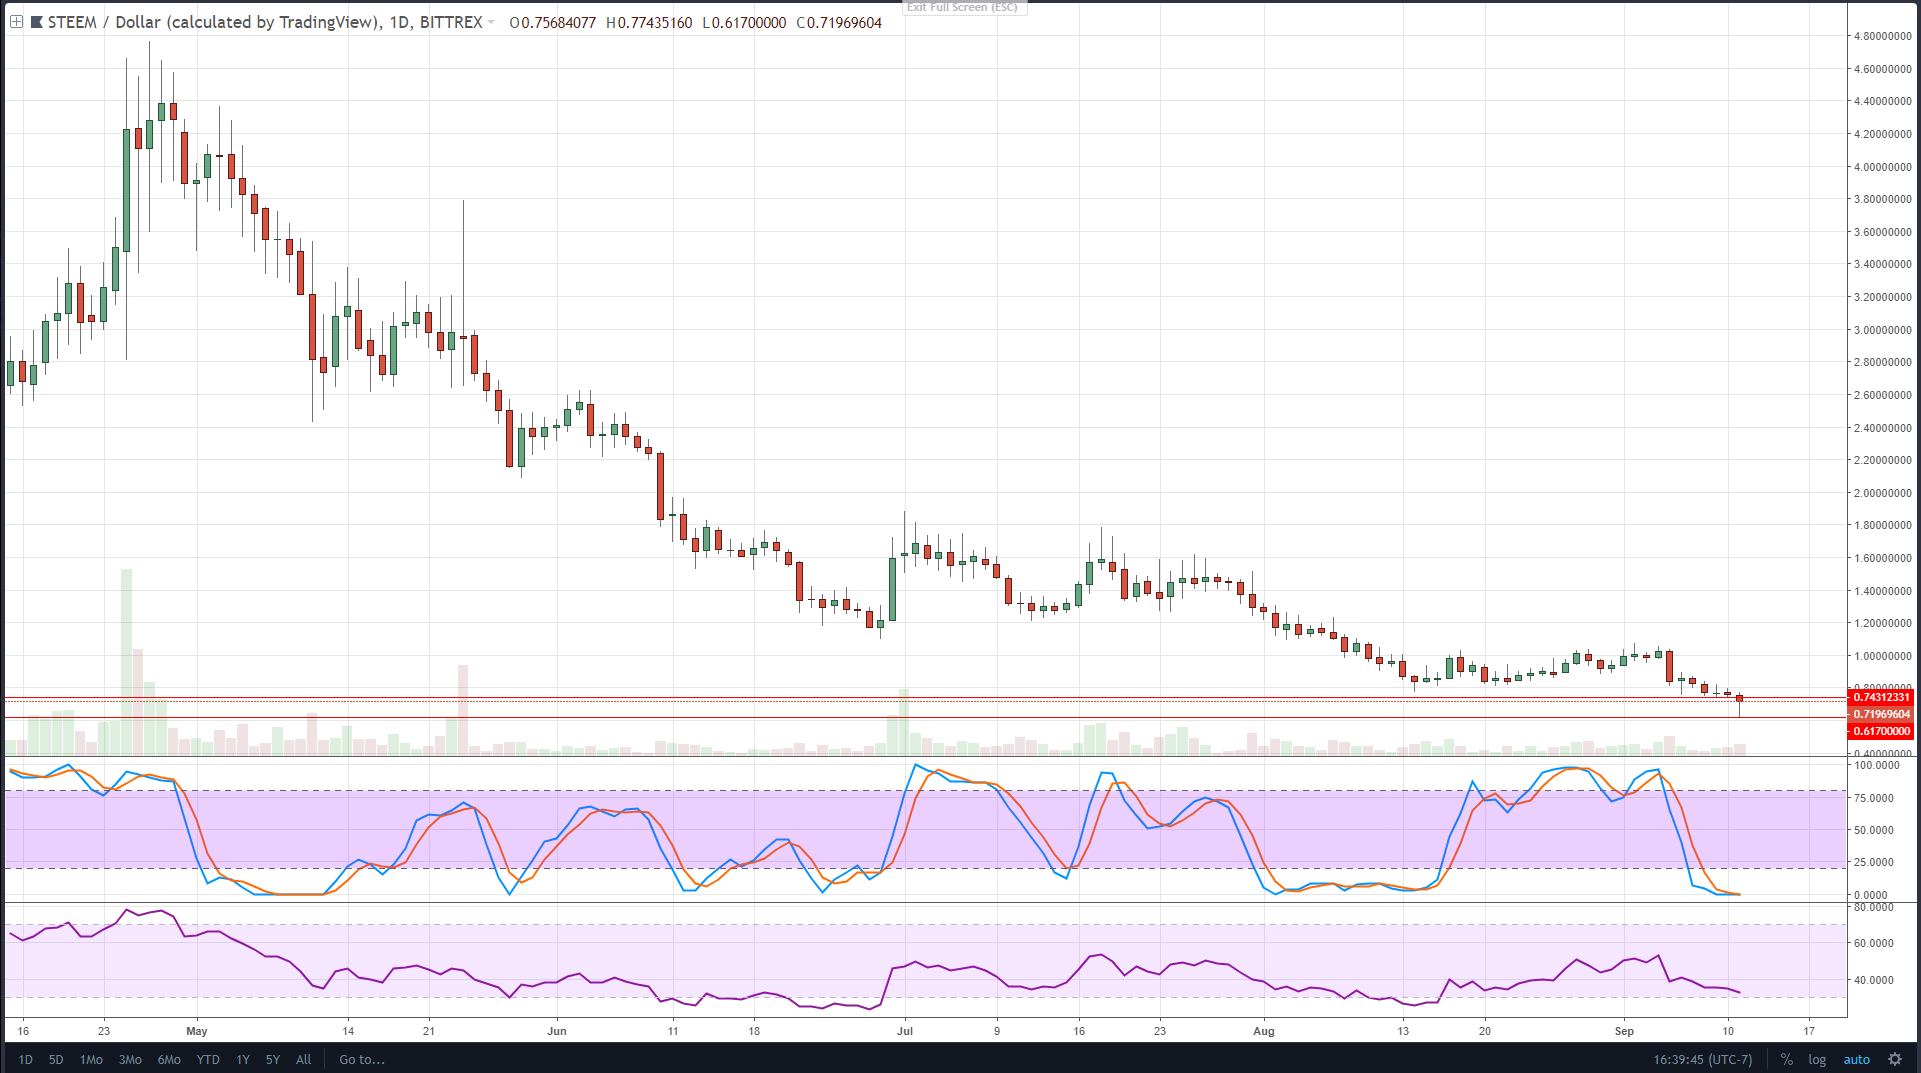Click the Jun label on the time axis
1921x1073 pixels.
tap(557, 1031)
